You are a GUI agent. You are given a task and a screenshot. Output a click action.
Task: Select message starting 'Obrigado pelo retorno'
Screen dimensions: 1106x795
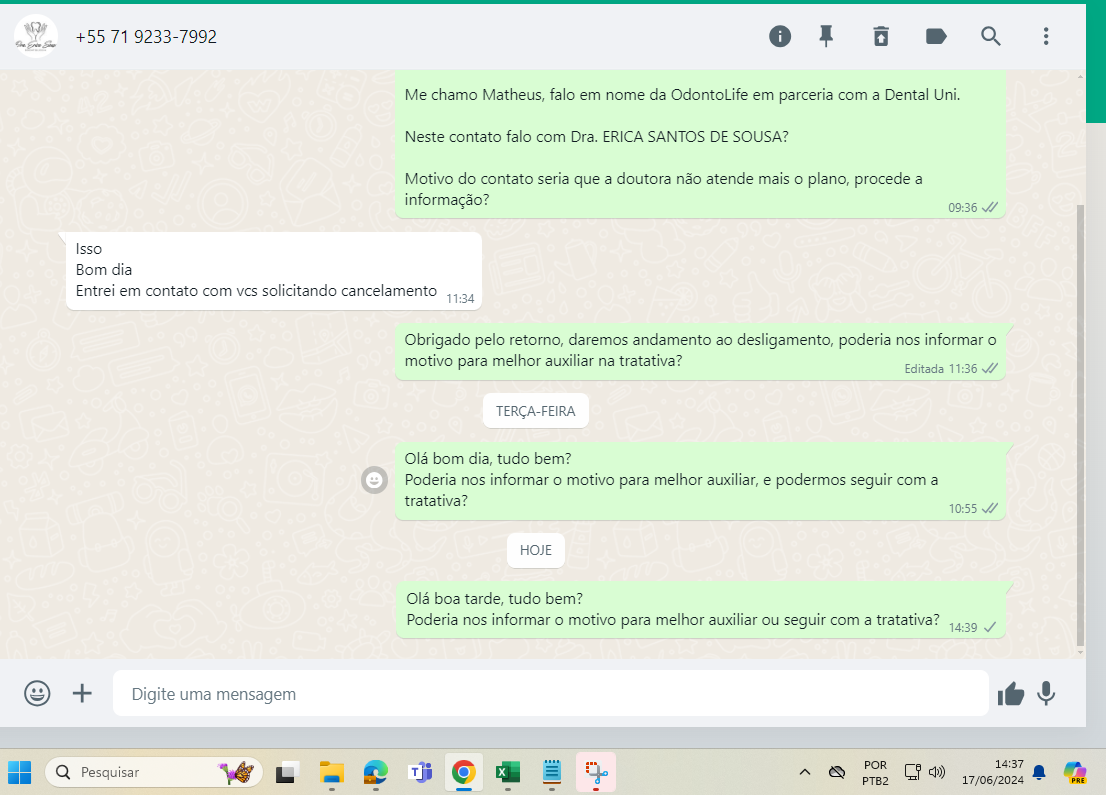pos(700,351)
